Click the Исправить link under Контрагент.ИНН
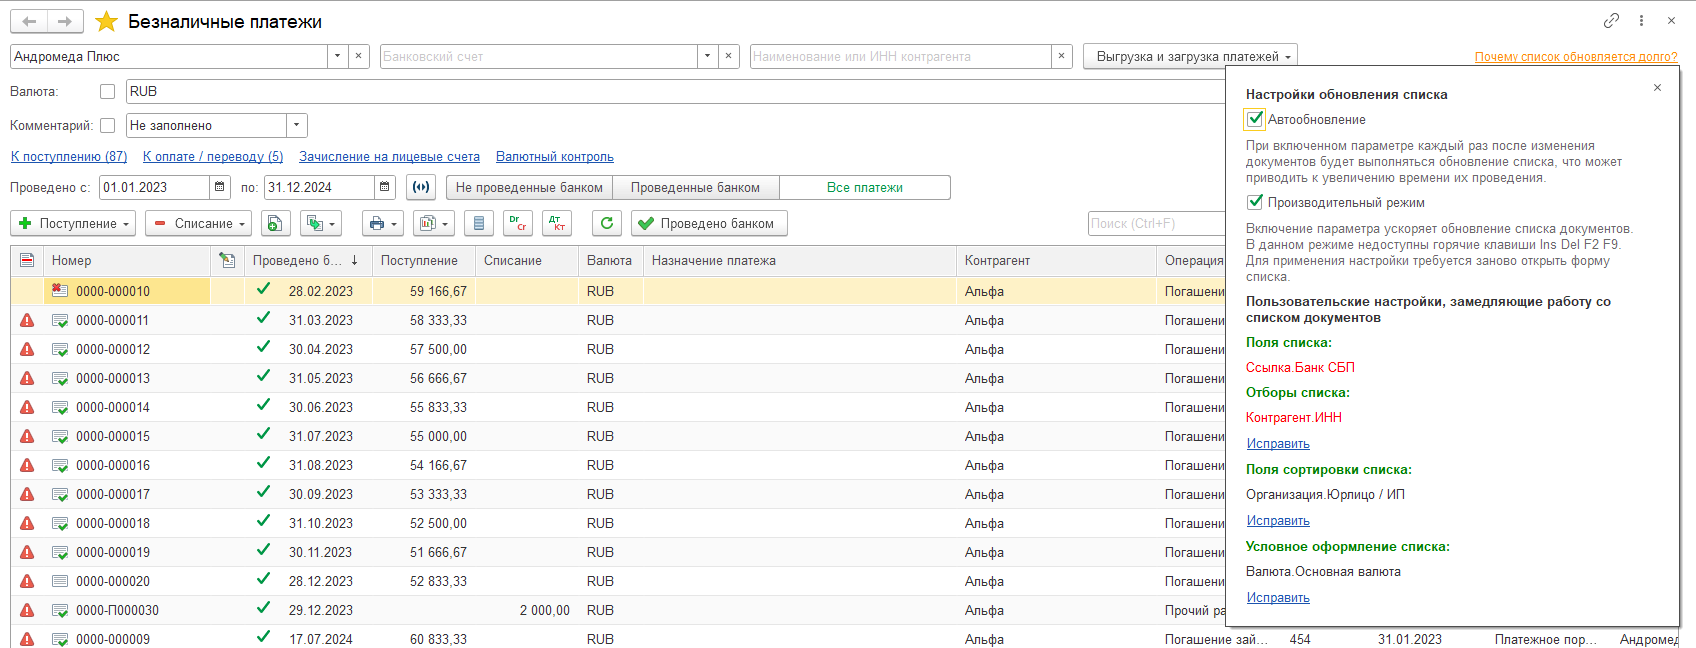 (1277, 444)
